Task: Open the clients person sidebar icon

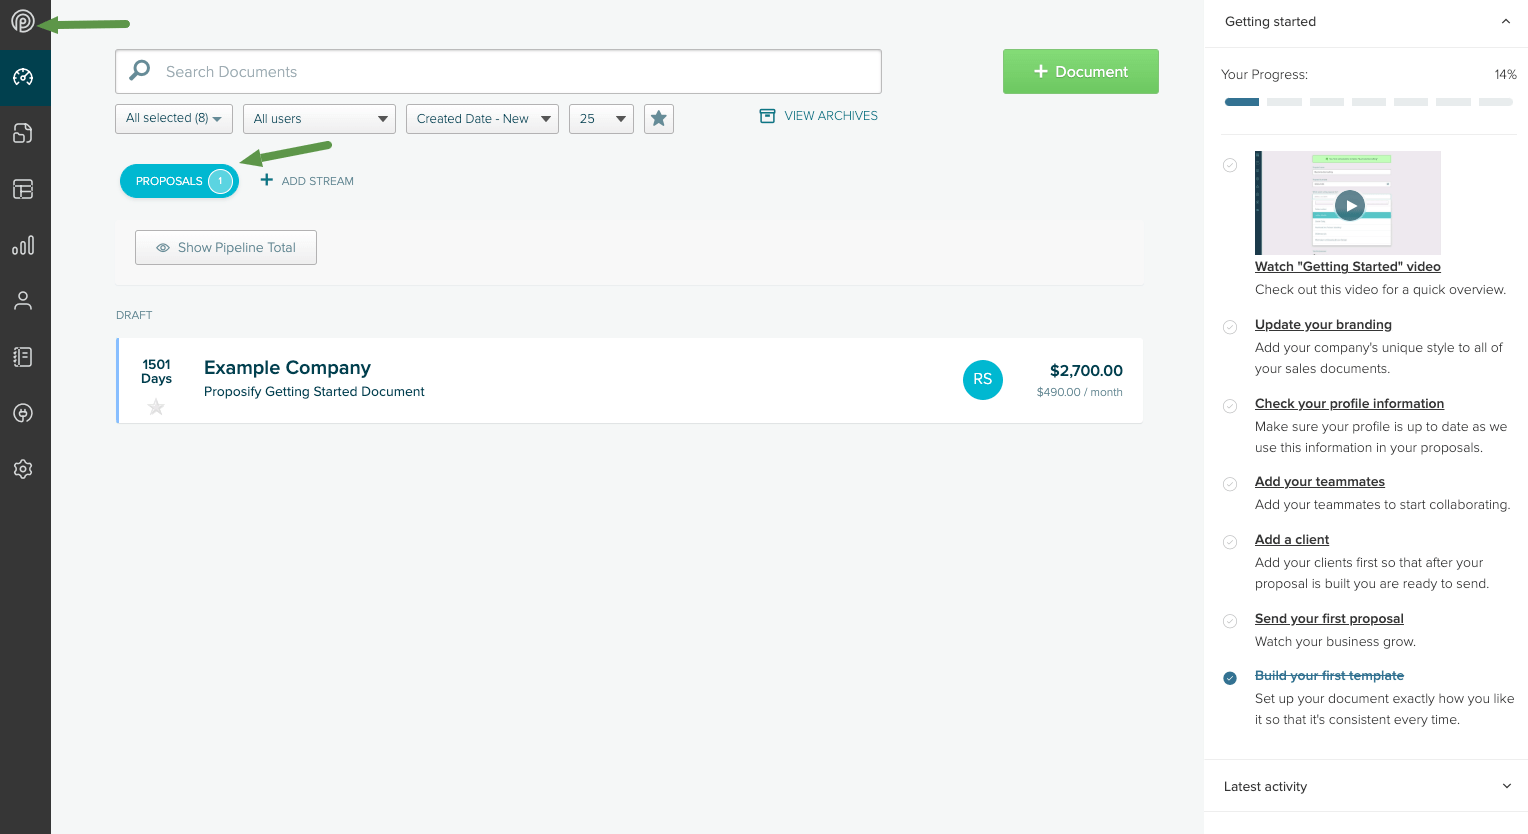Action: (23, 301)
